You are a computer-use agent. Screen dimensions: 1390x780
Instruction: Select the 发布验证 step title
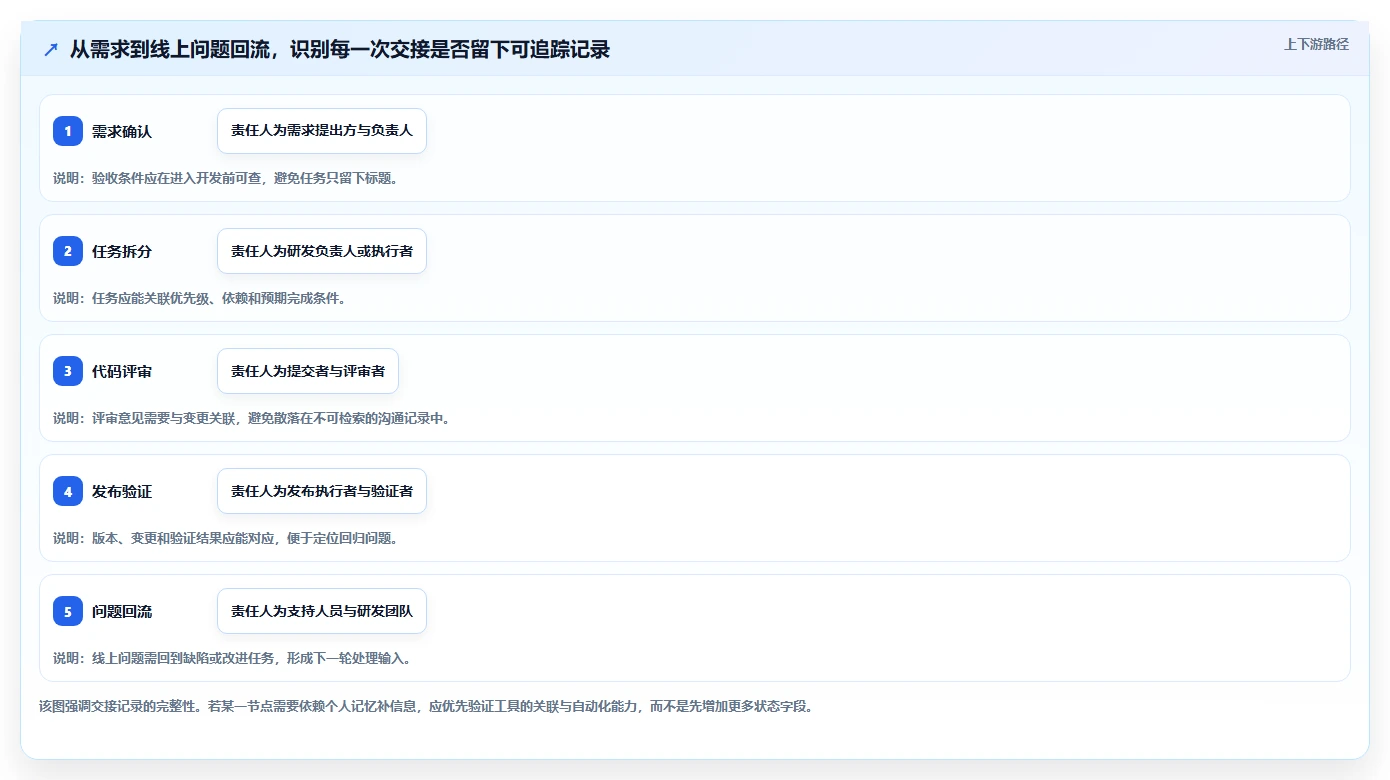[122, 491]
